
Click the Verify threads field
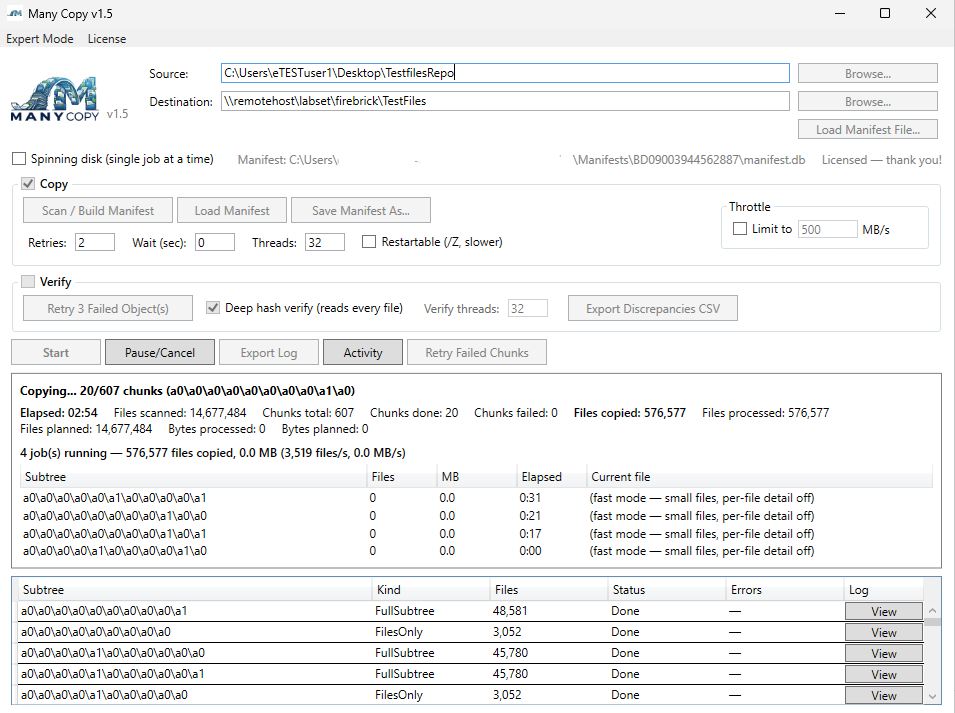tap(527, 309)
